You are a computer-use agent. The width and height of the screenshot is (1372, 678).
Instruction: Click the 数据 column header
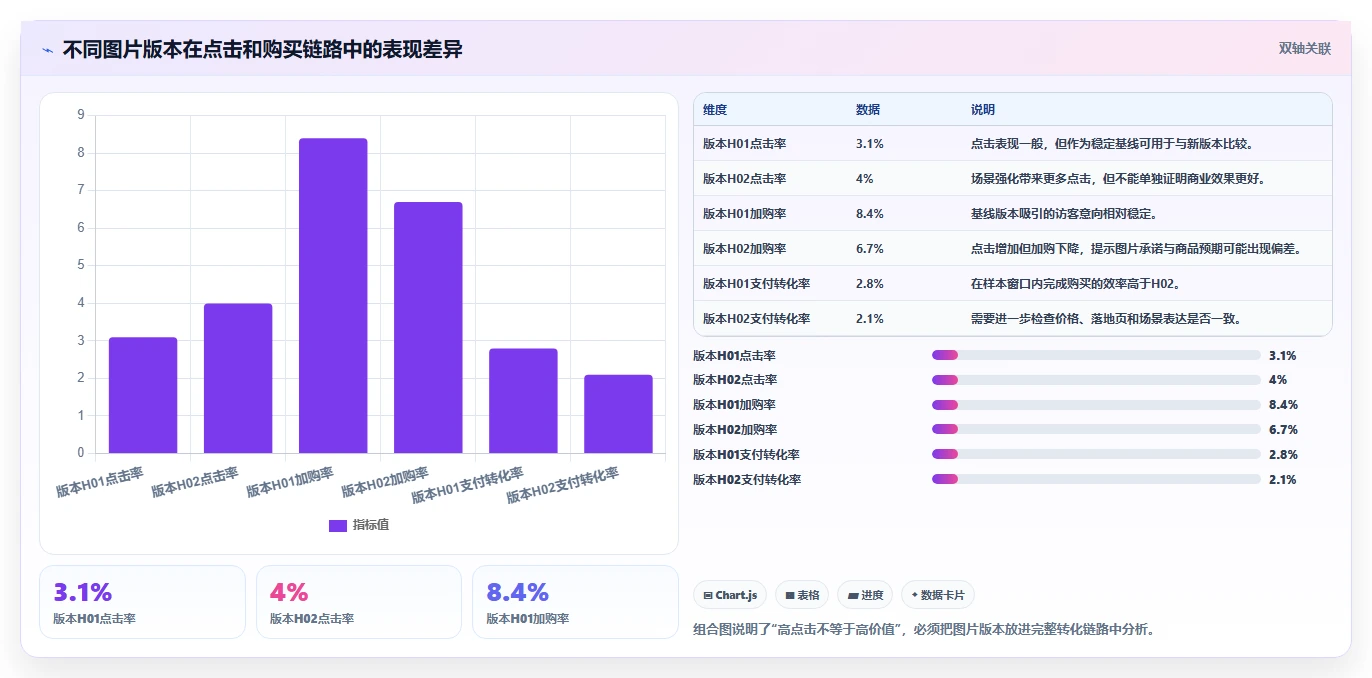pyautogui.click(x=868, y=110)
